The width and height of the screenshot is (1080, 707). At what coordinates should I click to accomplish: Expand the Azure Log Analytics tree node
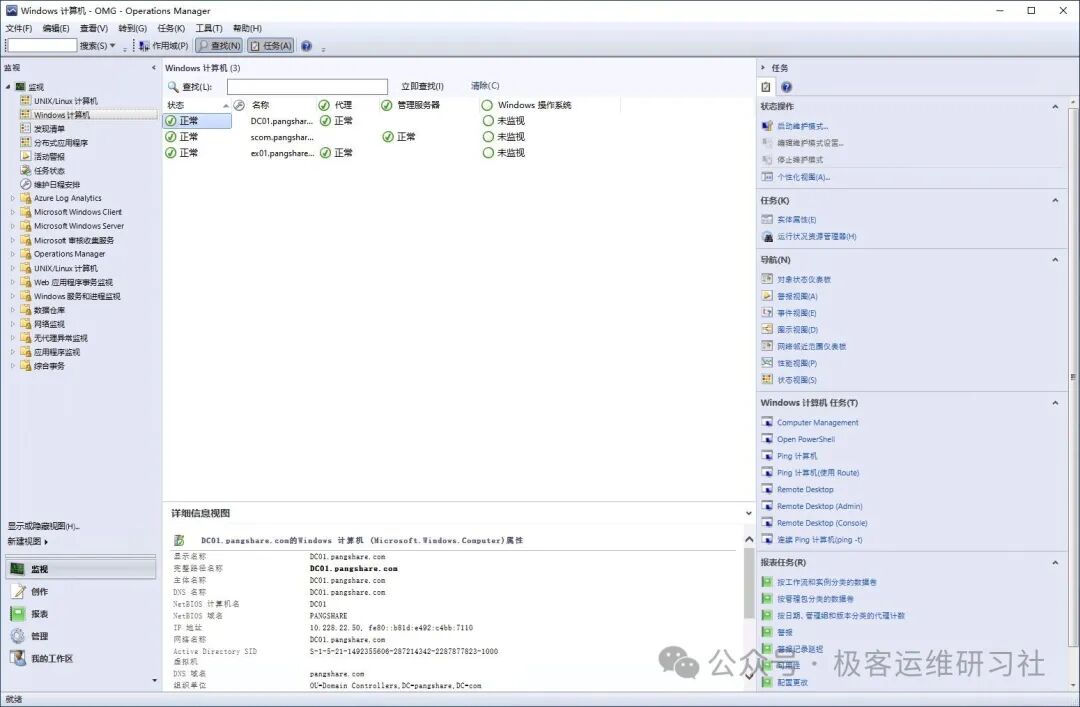pos(12,197)
